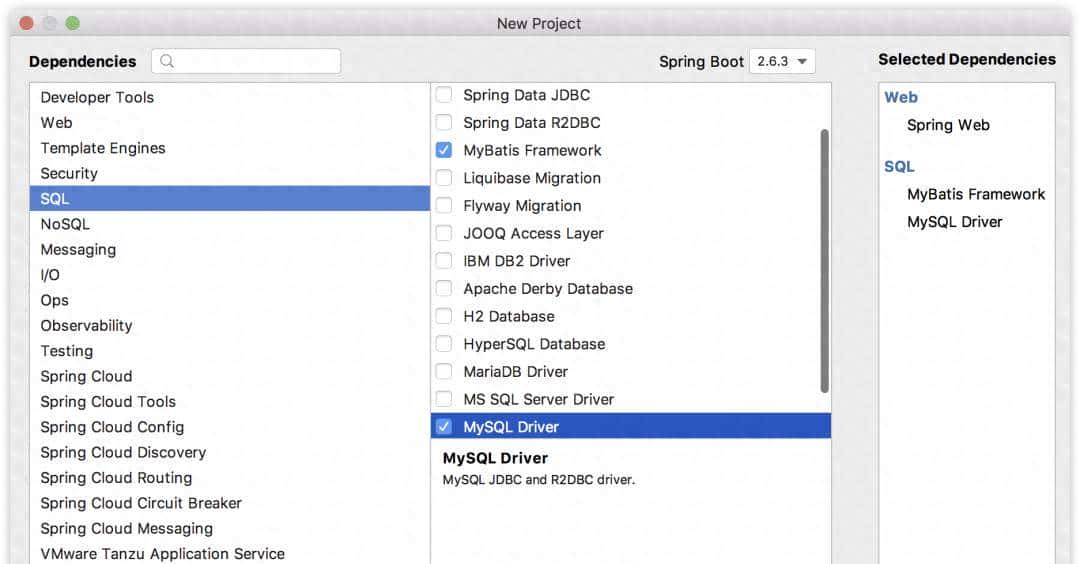Select the NoSQL category

click(x=65, y=224)
